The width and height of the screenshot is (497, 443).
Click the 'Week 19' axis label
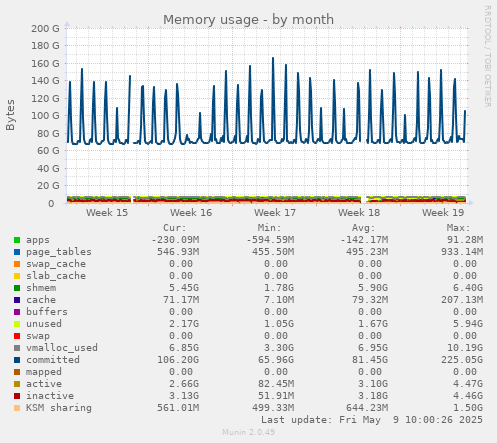click(443, 213)
